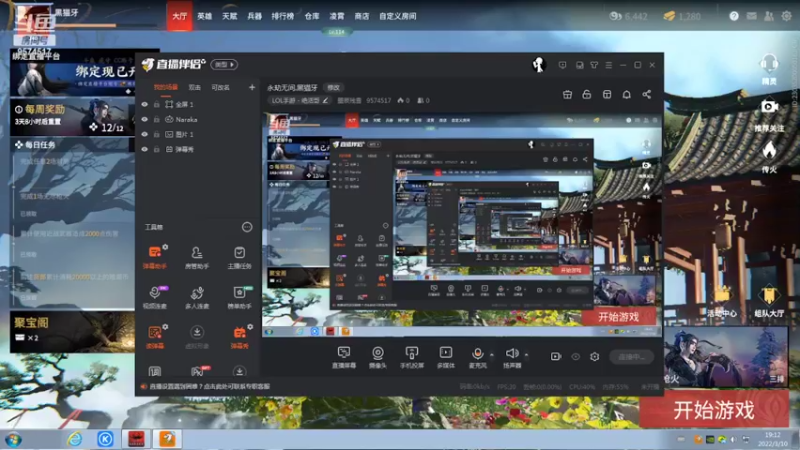Open the 多人连麦 tool
This screenshot has height=450, width=800.
click(196, 297)
